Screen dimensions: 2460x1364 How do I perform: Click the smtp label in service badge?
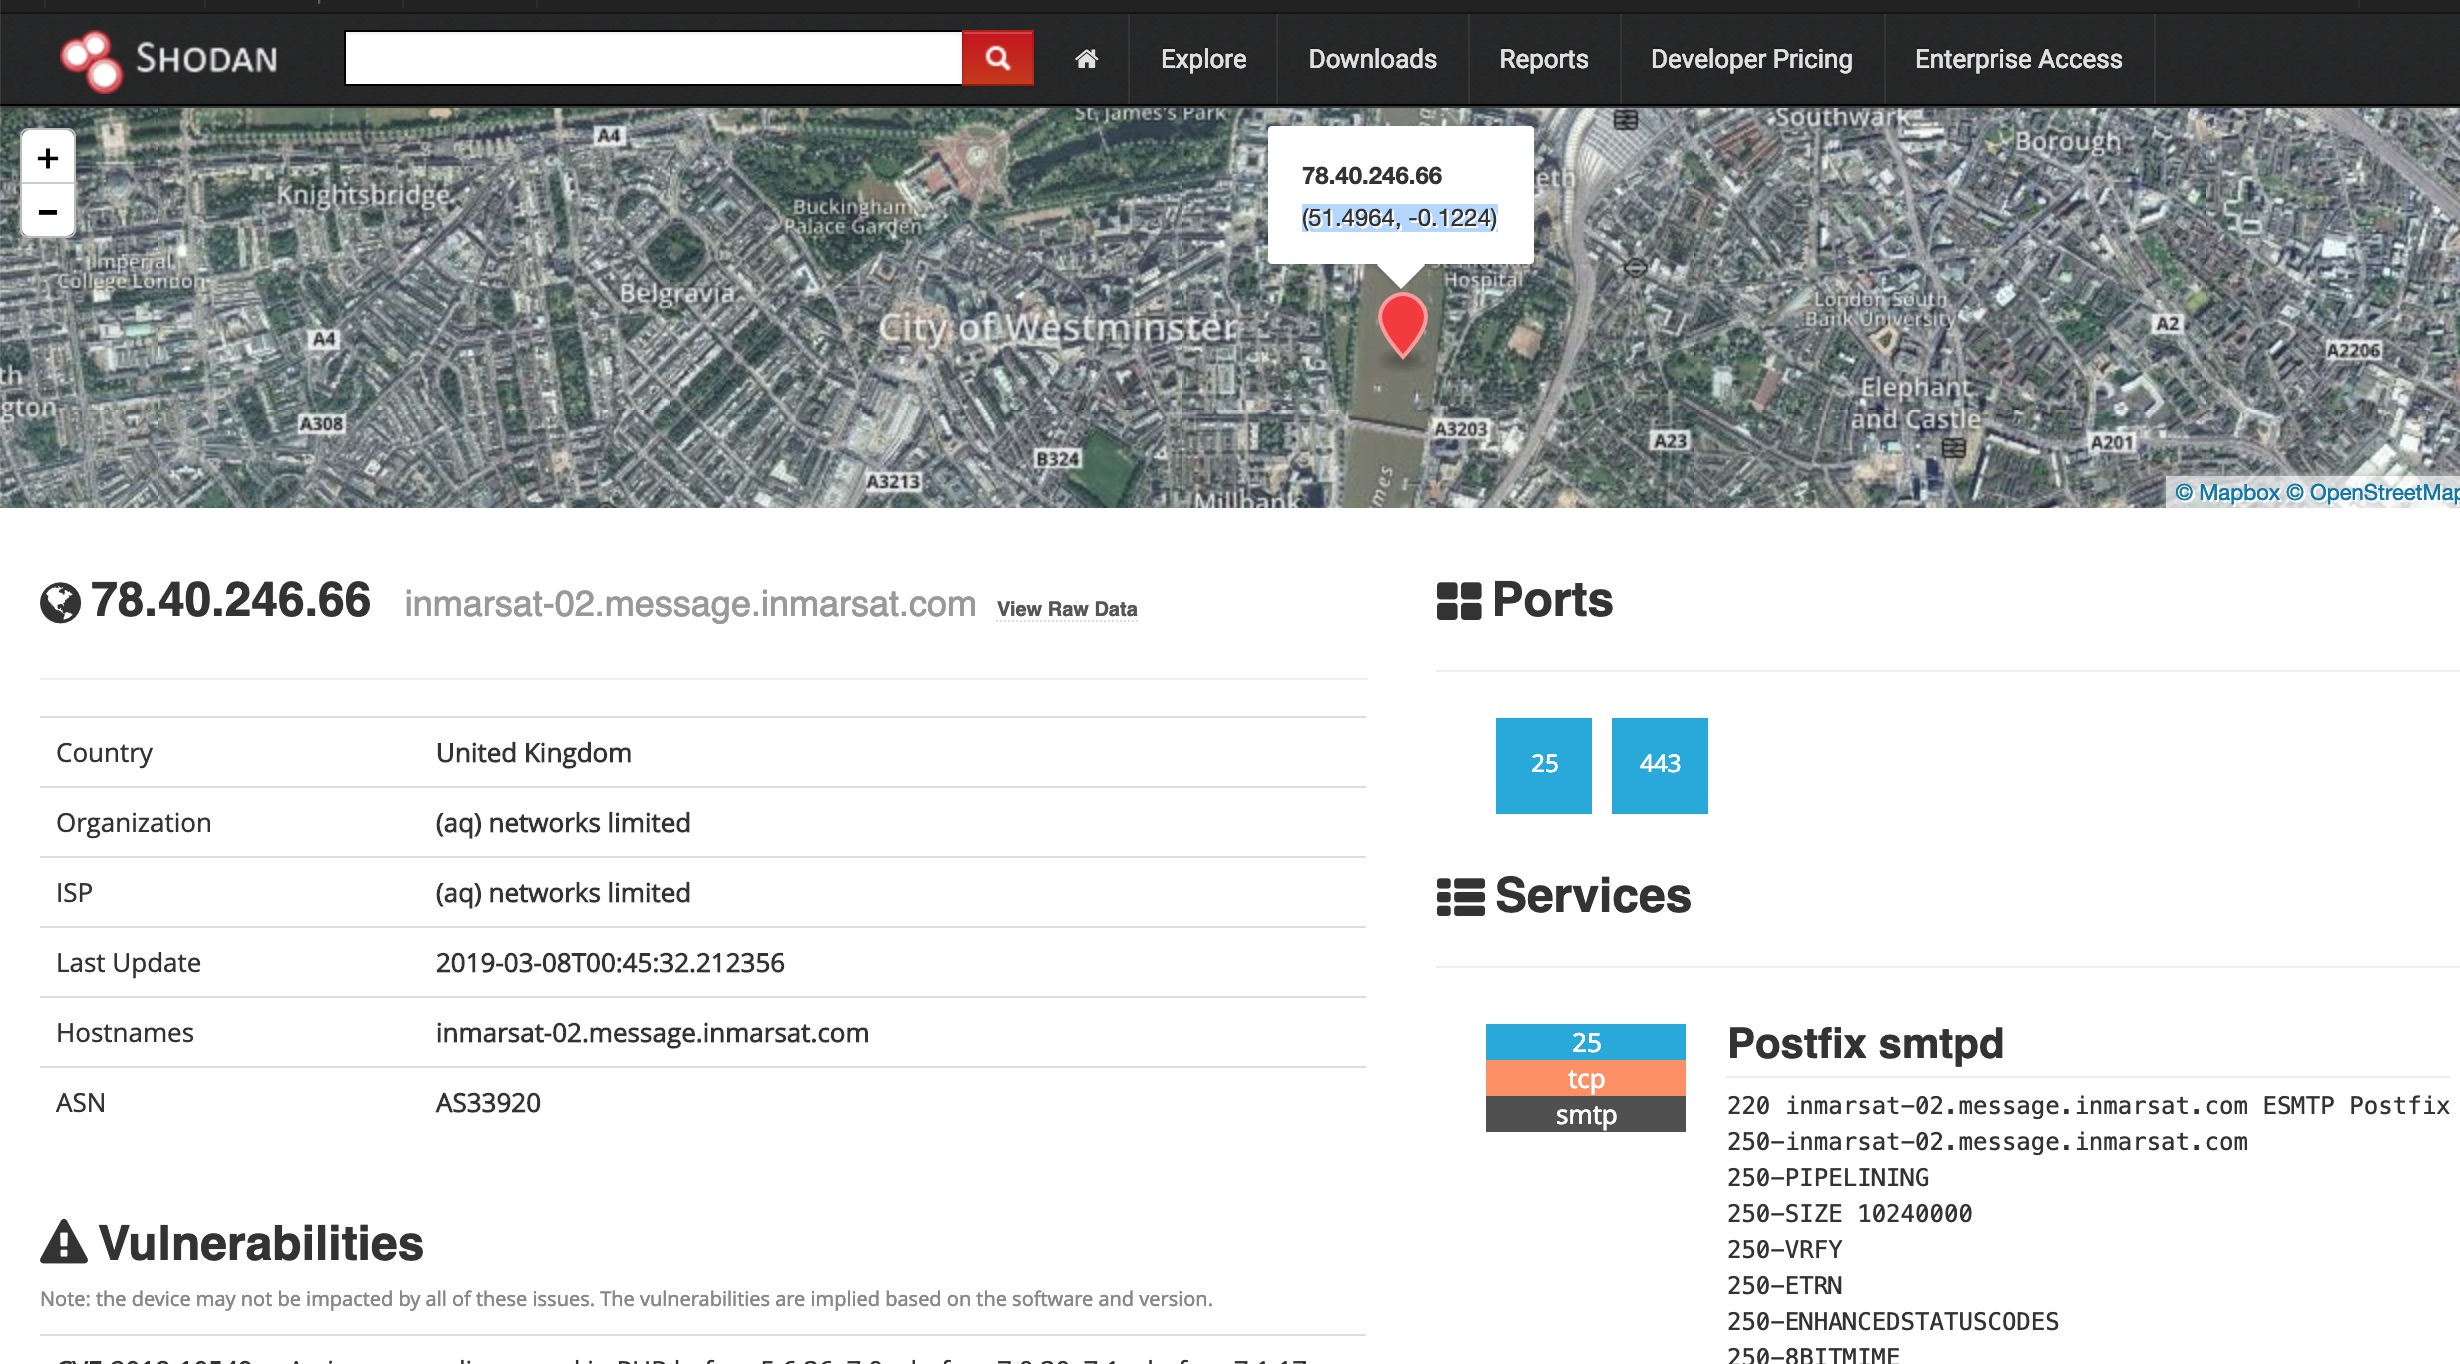pyautogui.click(x=1586, y=1114)
